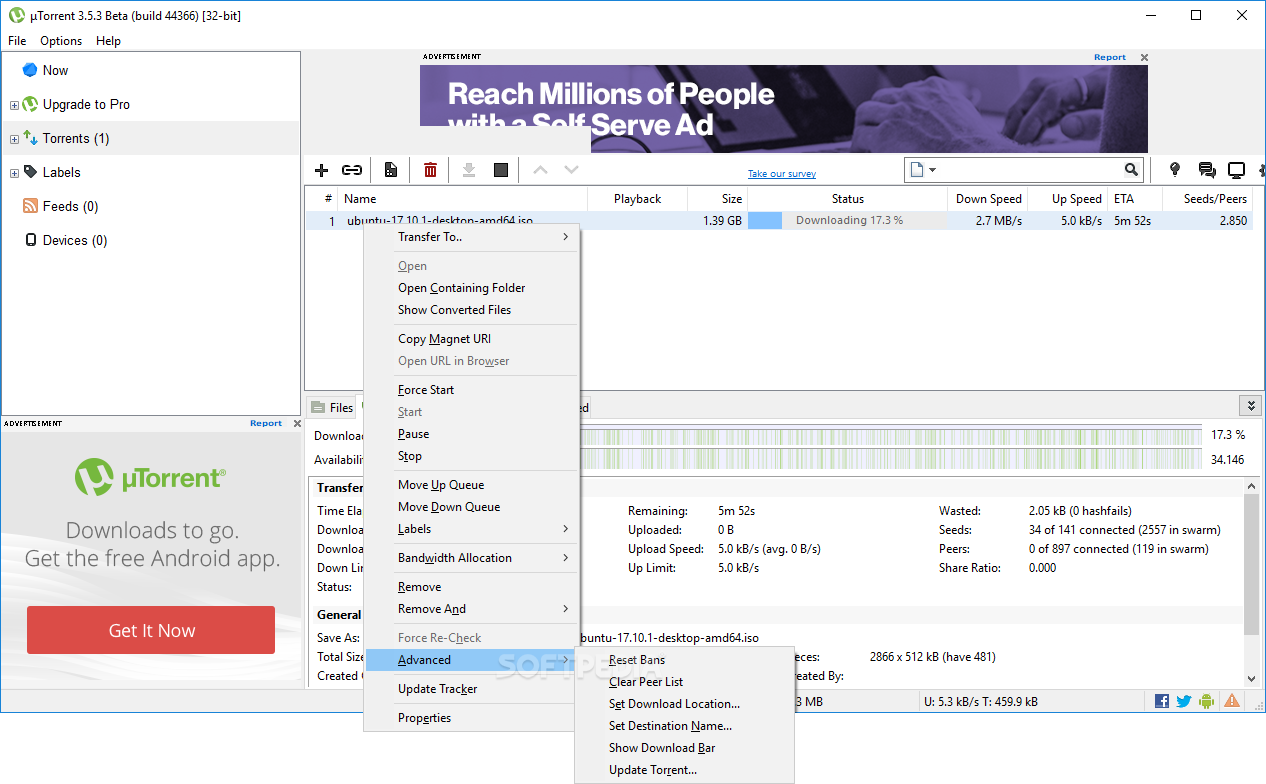This screenshot has width=1266, height=784.
Task: Open the Transfer To.. submenu
Action: coord(472,237)
